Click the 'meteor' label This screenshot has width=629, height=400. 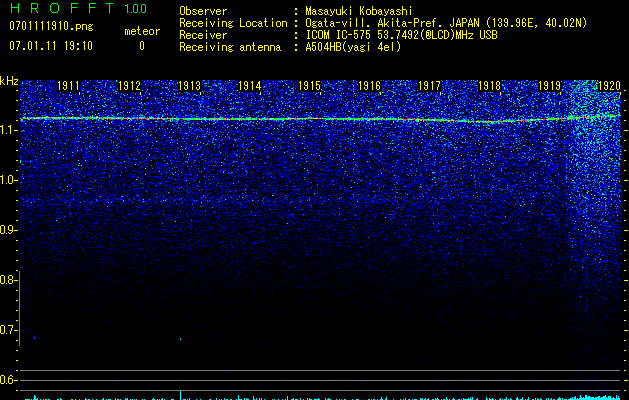pos(142,31)
